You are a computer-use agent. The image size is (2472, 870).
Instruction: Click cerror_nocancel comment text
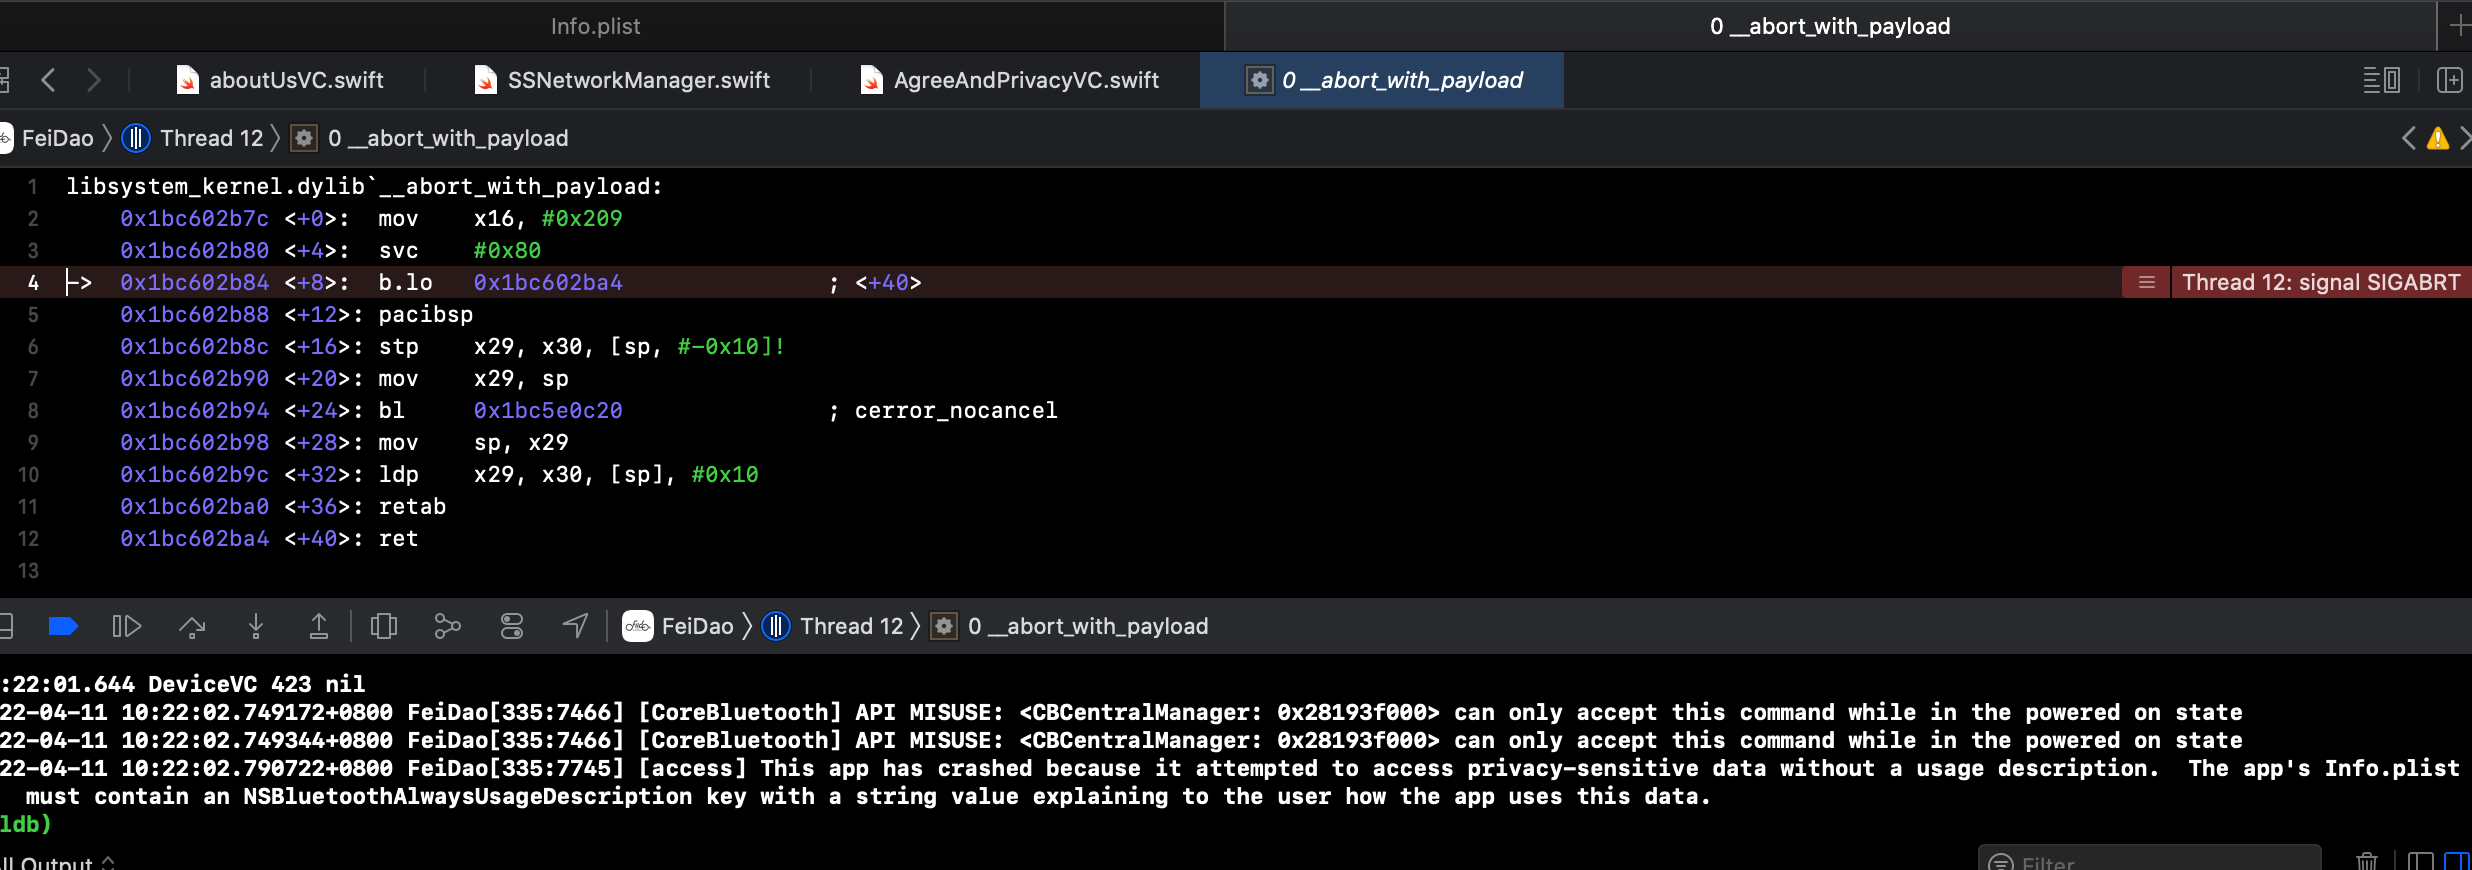[956, 410]
